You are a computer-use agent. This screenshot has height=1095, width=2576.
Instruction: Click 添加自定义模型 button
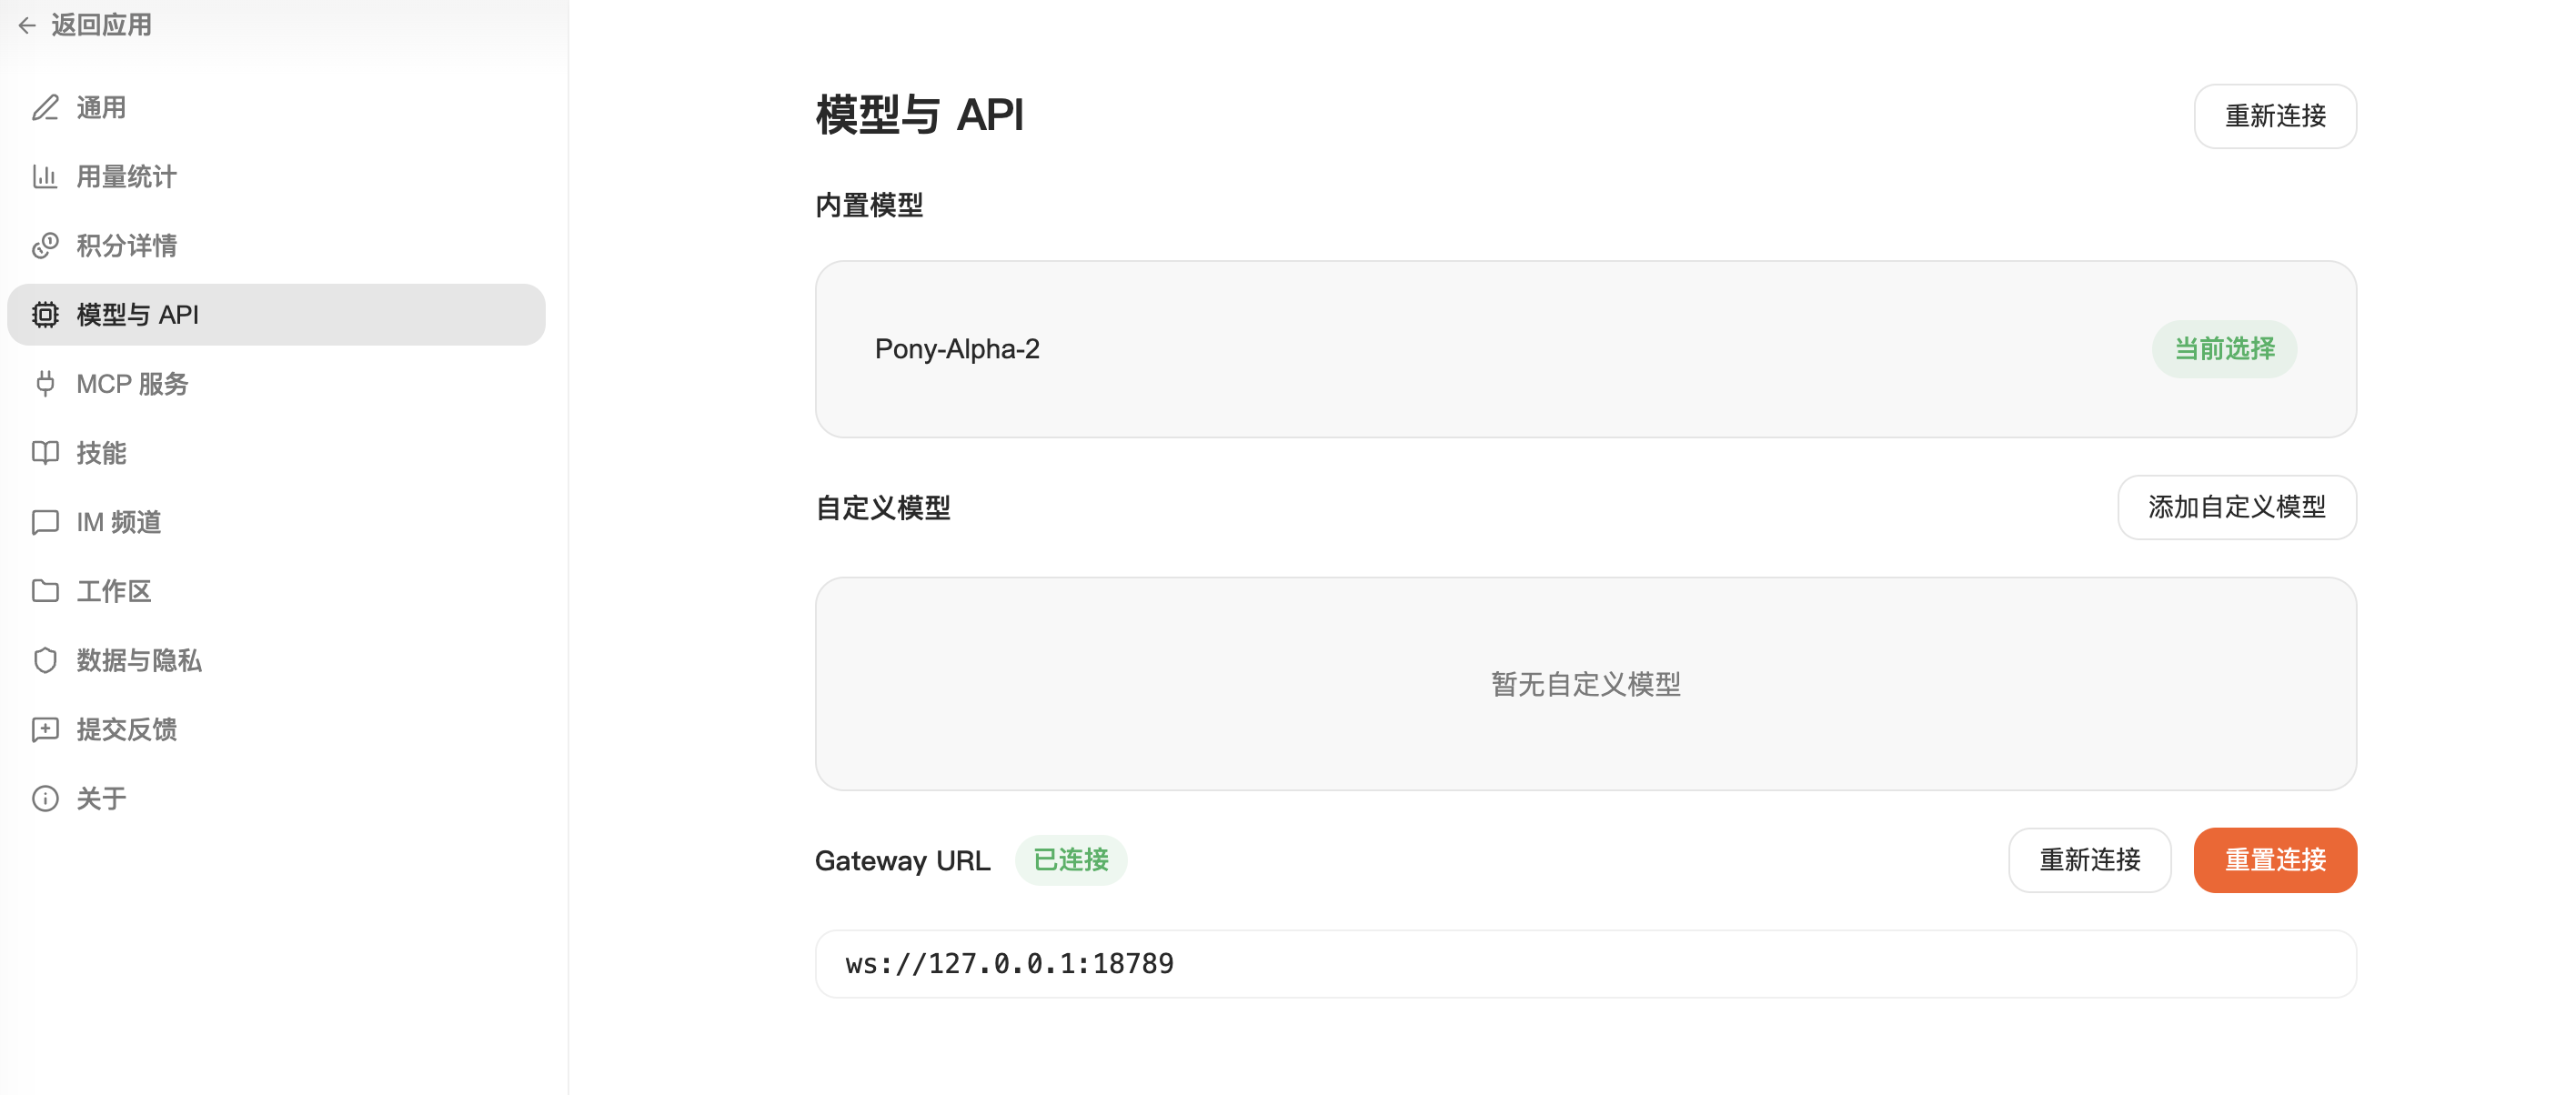(x=2236, y=507)
